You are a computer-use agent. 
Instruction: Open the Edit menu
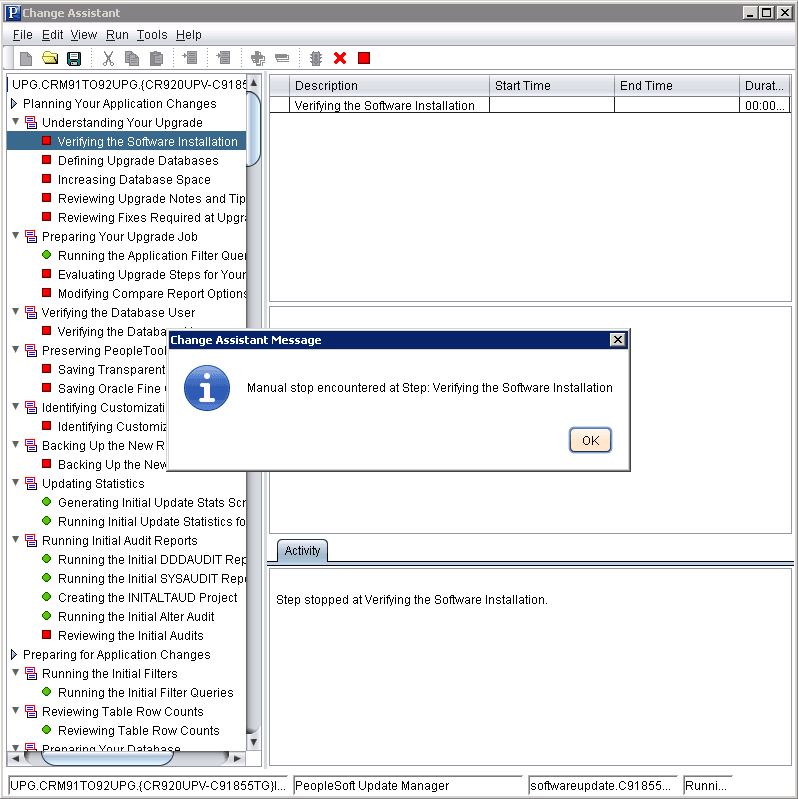pyautogui.click(x=52, y=35)
